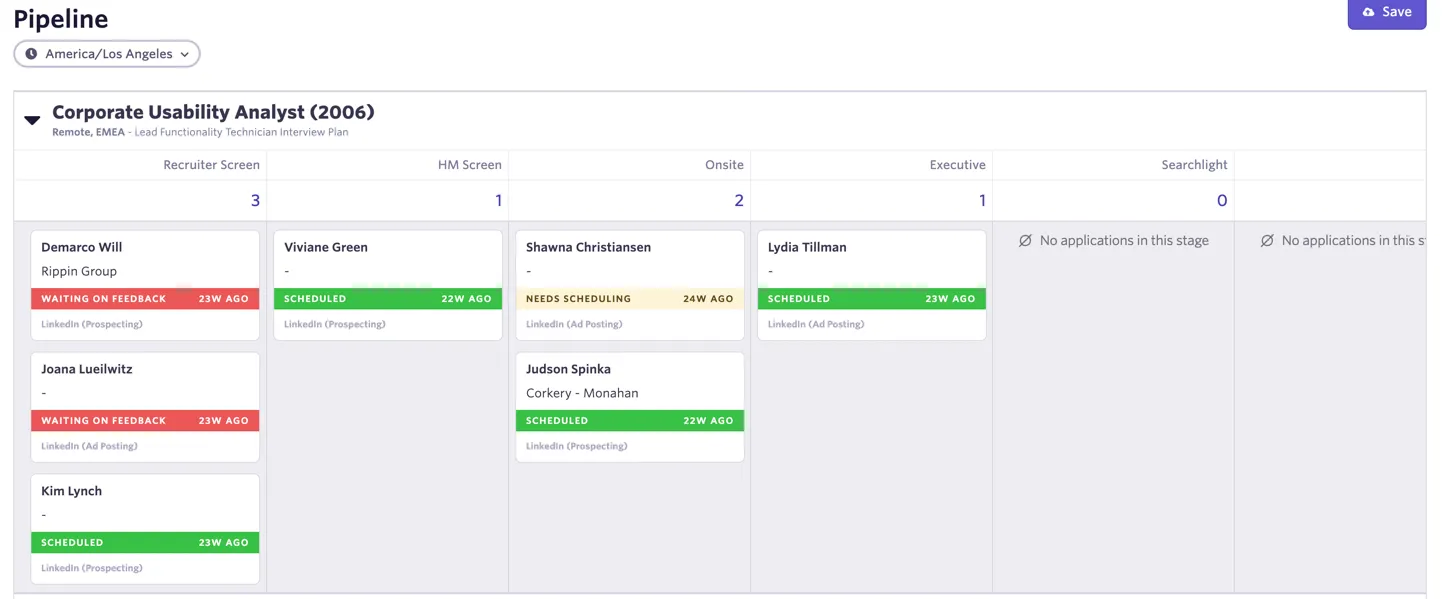Viewport: 1442px width, 599px height.
Task: Click the Onsite count 2
Action: [x=739, y=201]
